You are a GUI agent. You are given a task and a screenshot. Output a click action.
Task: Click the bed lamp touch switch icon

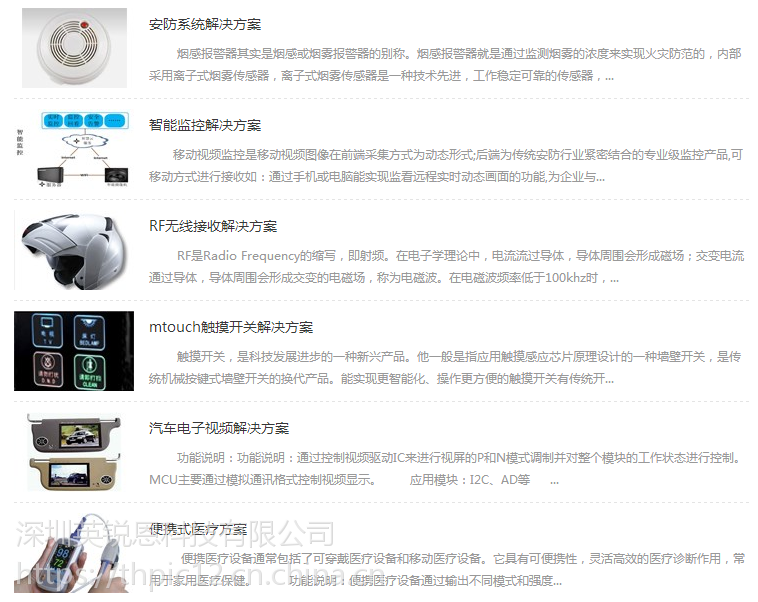(x=89, y=332)
